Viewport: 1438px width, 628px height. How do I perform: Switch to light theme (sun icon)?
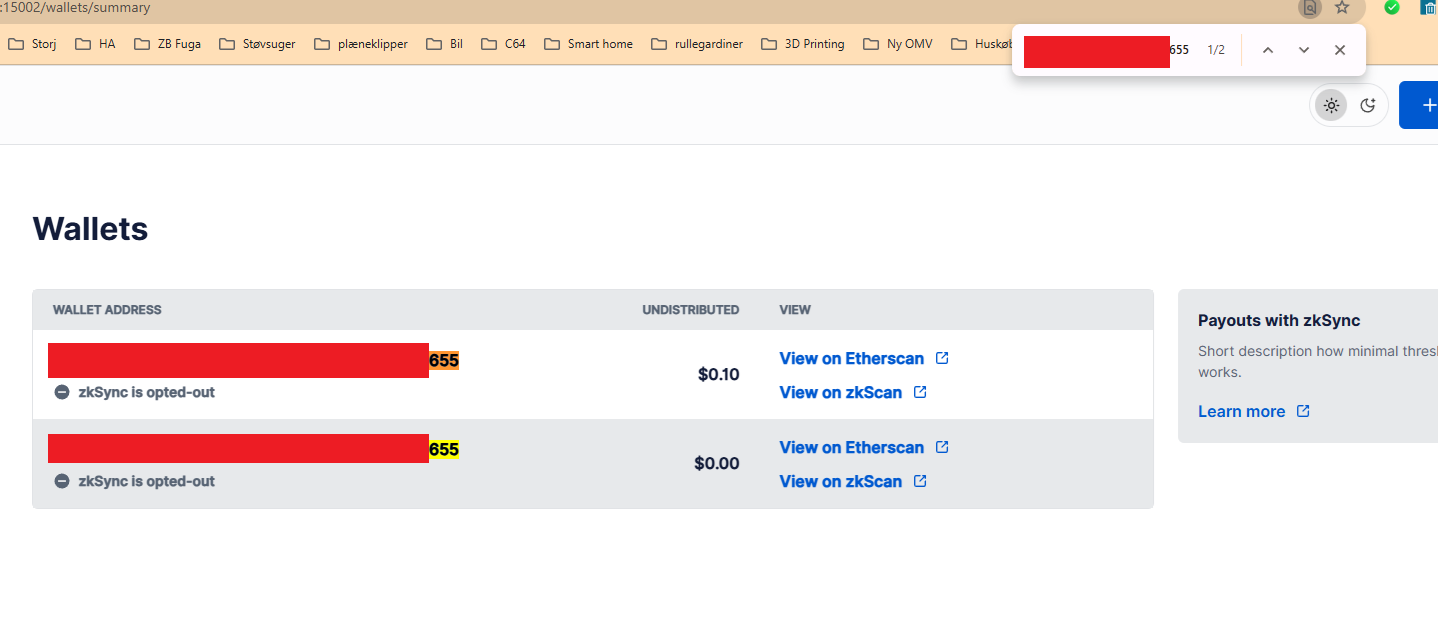coord(1331,105)
